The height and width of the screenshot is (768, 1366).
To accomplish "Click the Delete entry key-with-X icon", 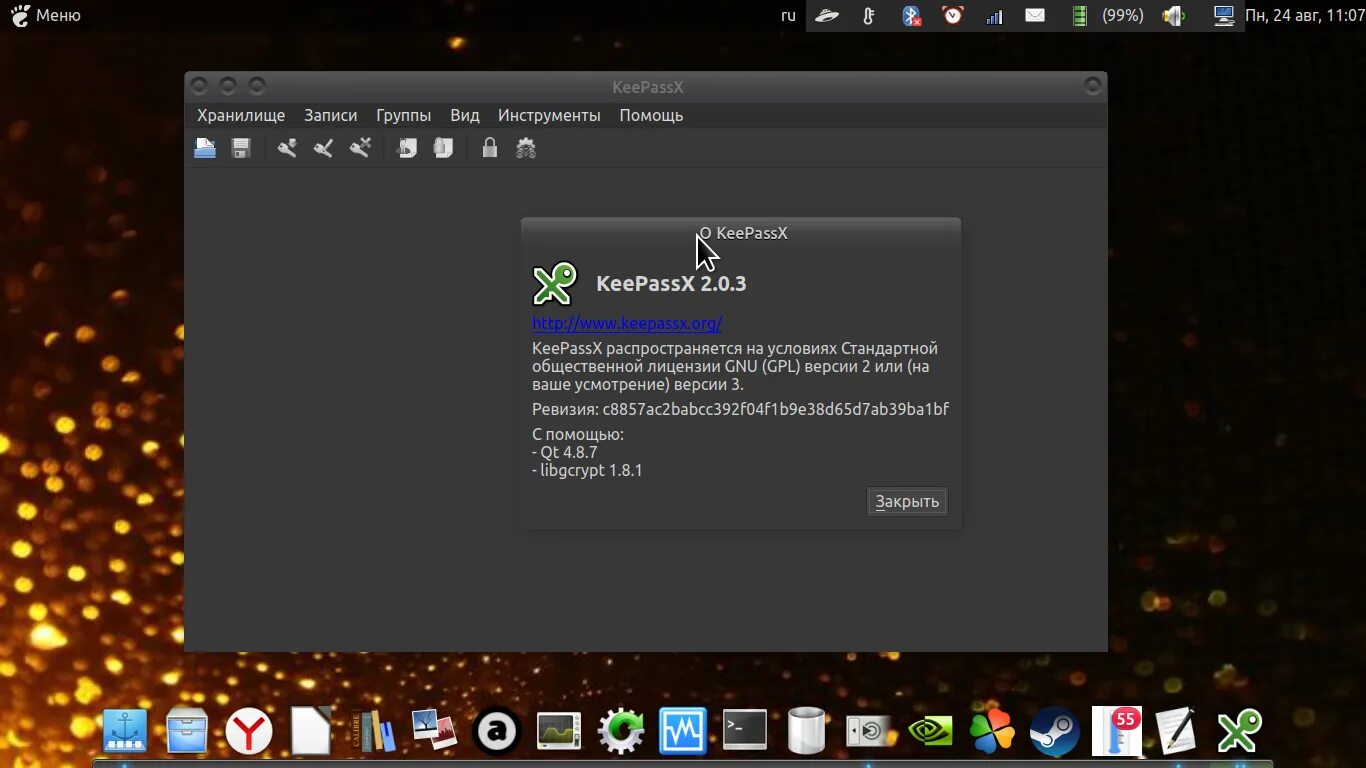I will tap(360, 148).
